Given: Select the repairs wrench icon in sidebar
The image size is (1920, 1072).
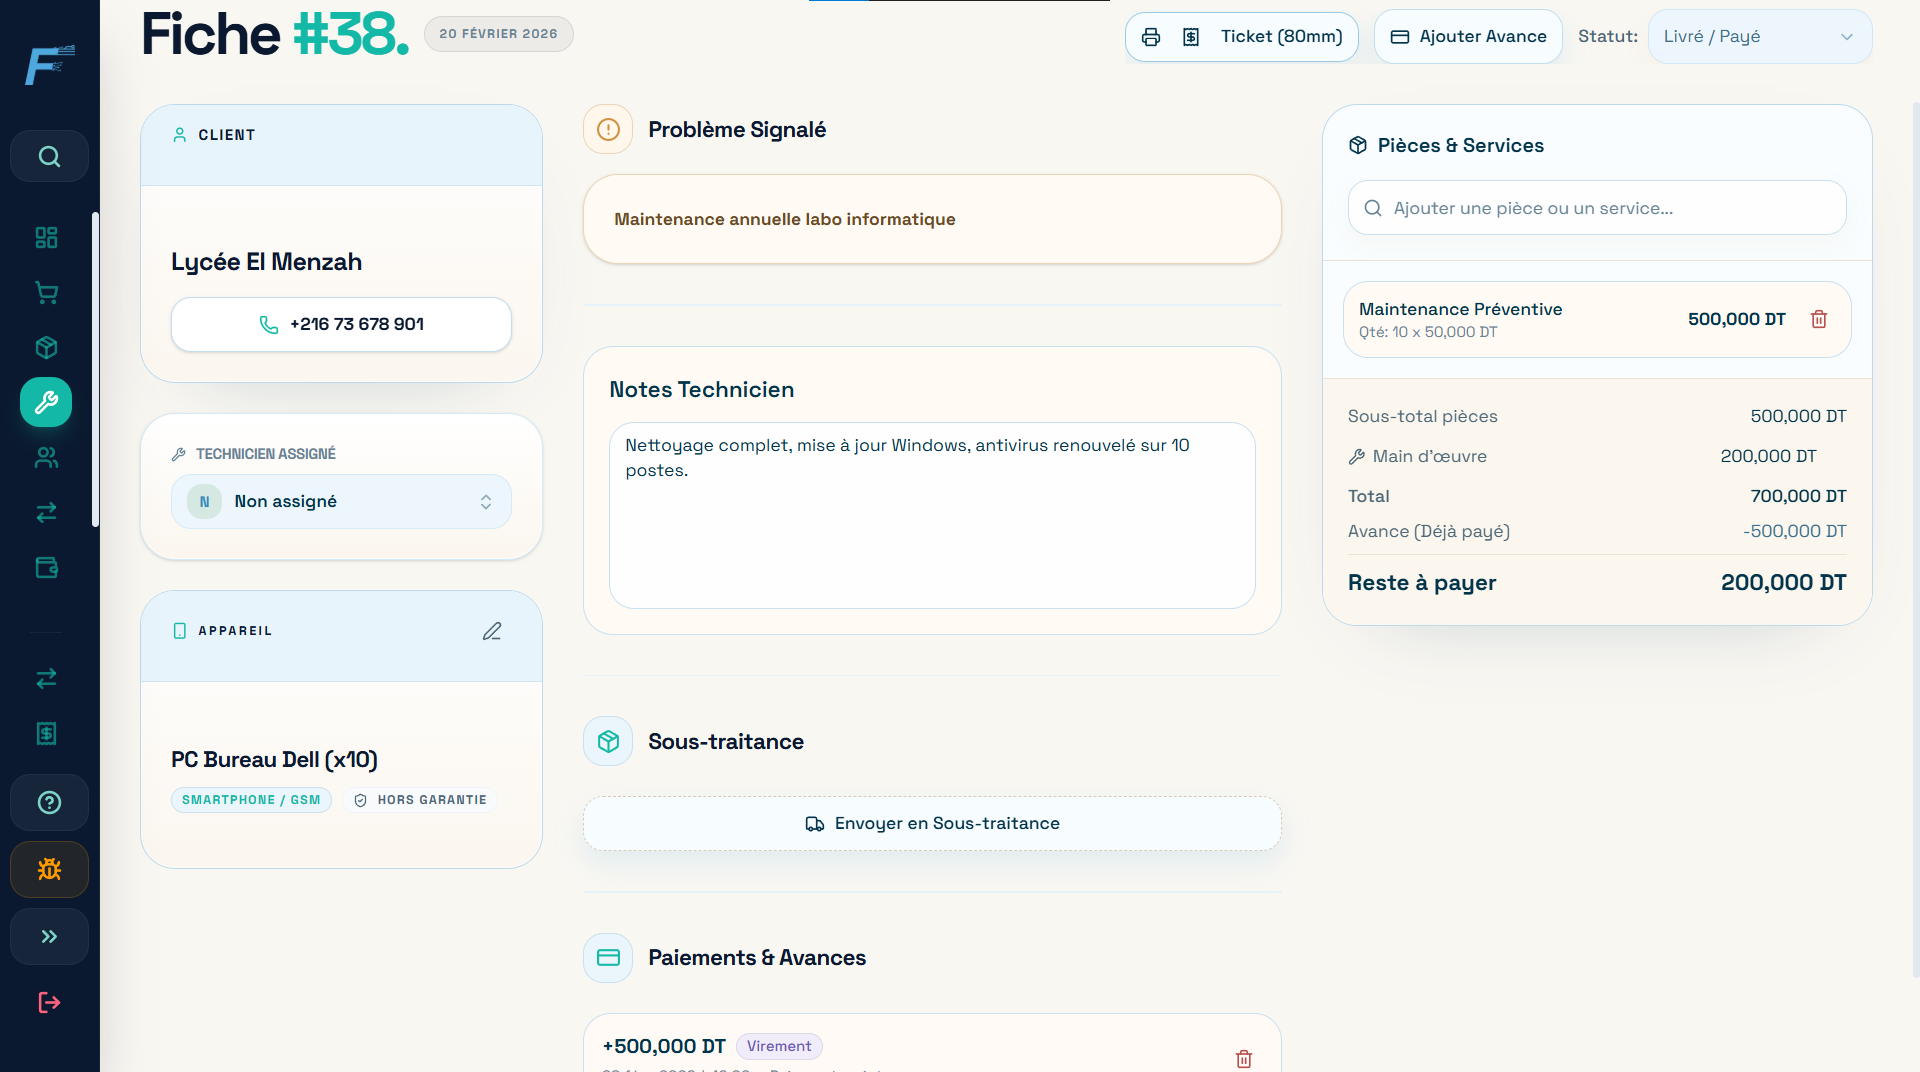Looking at the screenshot, I should click(x=45, y=402).
